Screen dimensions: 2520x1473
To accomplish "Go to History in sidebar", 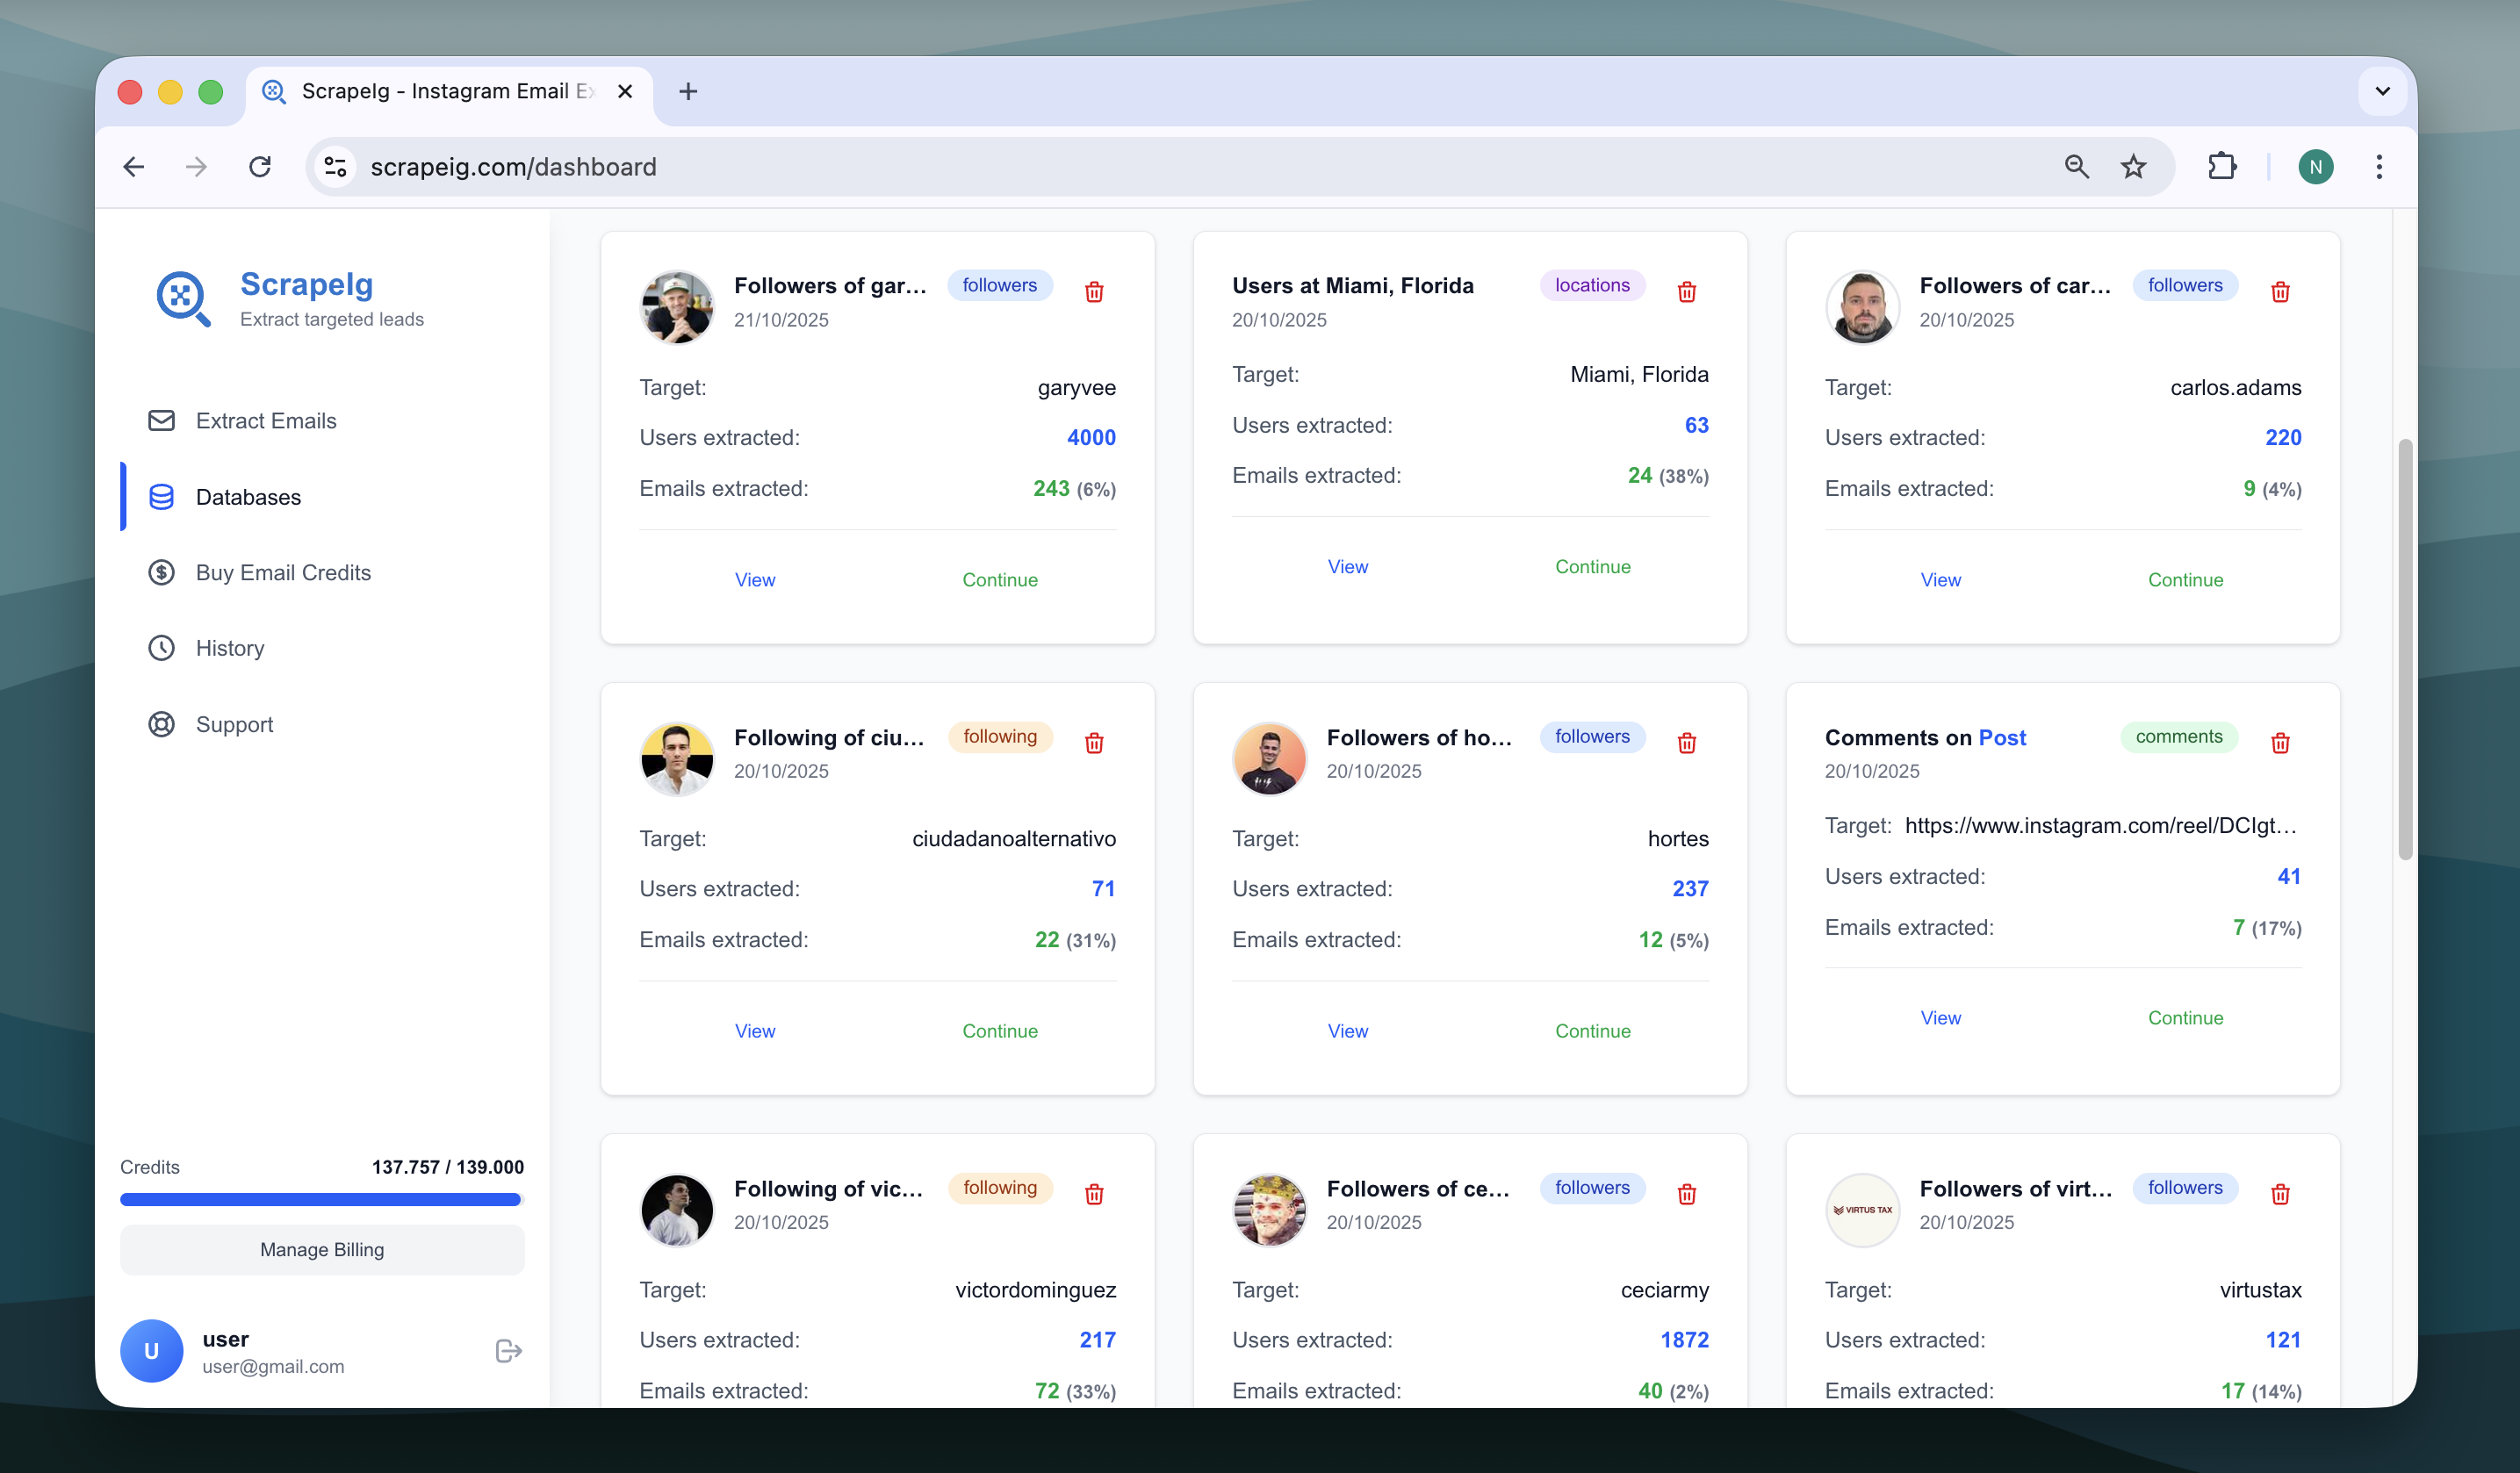I will 229,648.
